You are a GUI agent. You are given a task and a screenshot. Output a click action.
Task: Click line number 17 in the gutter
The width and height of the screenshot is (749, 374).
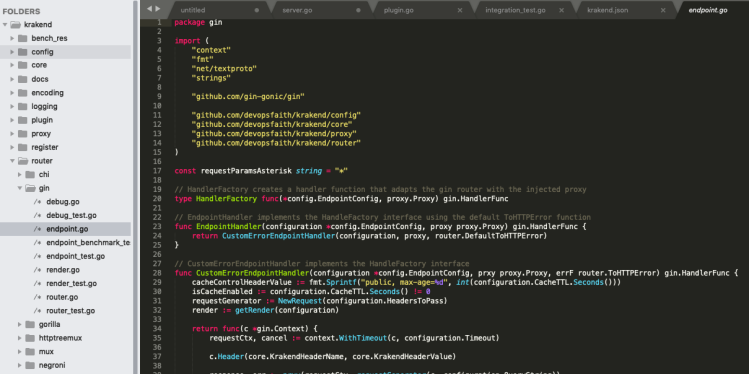pyautogui.click(x=157, y=171)
